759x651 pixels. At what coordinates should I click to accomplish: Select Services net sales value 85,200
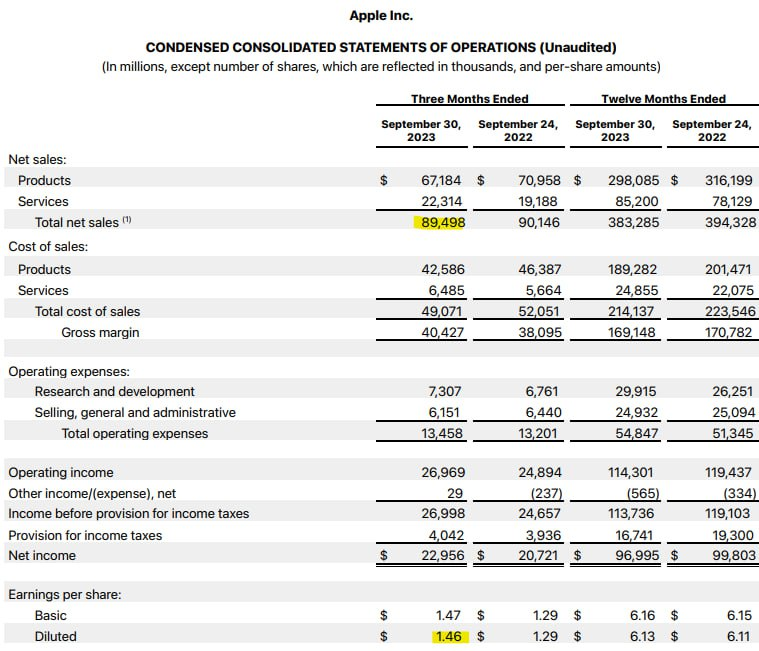637,201
